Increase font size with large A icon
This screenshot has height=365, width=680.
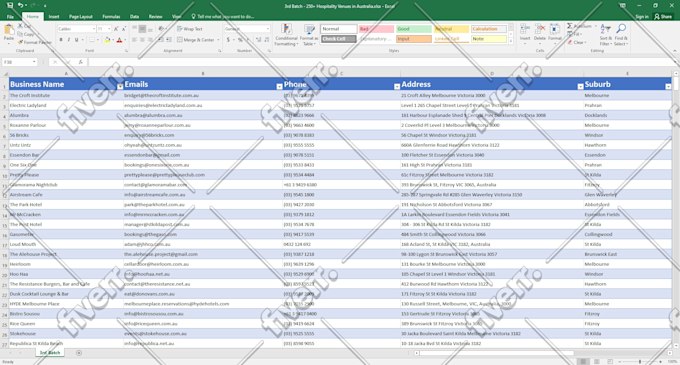click(x=116, y=29)
